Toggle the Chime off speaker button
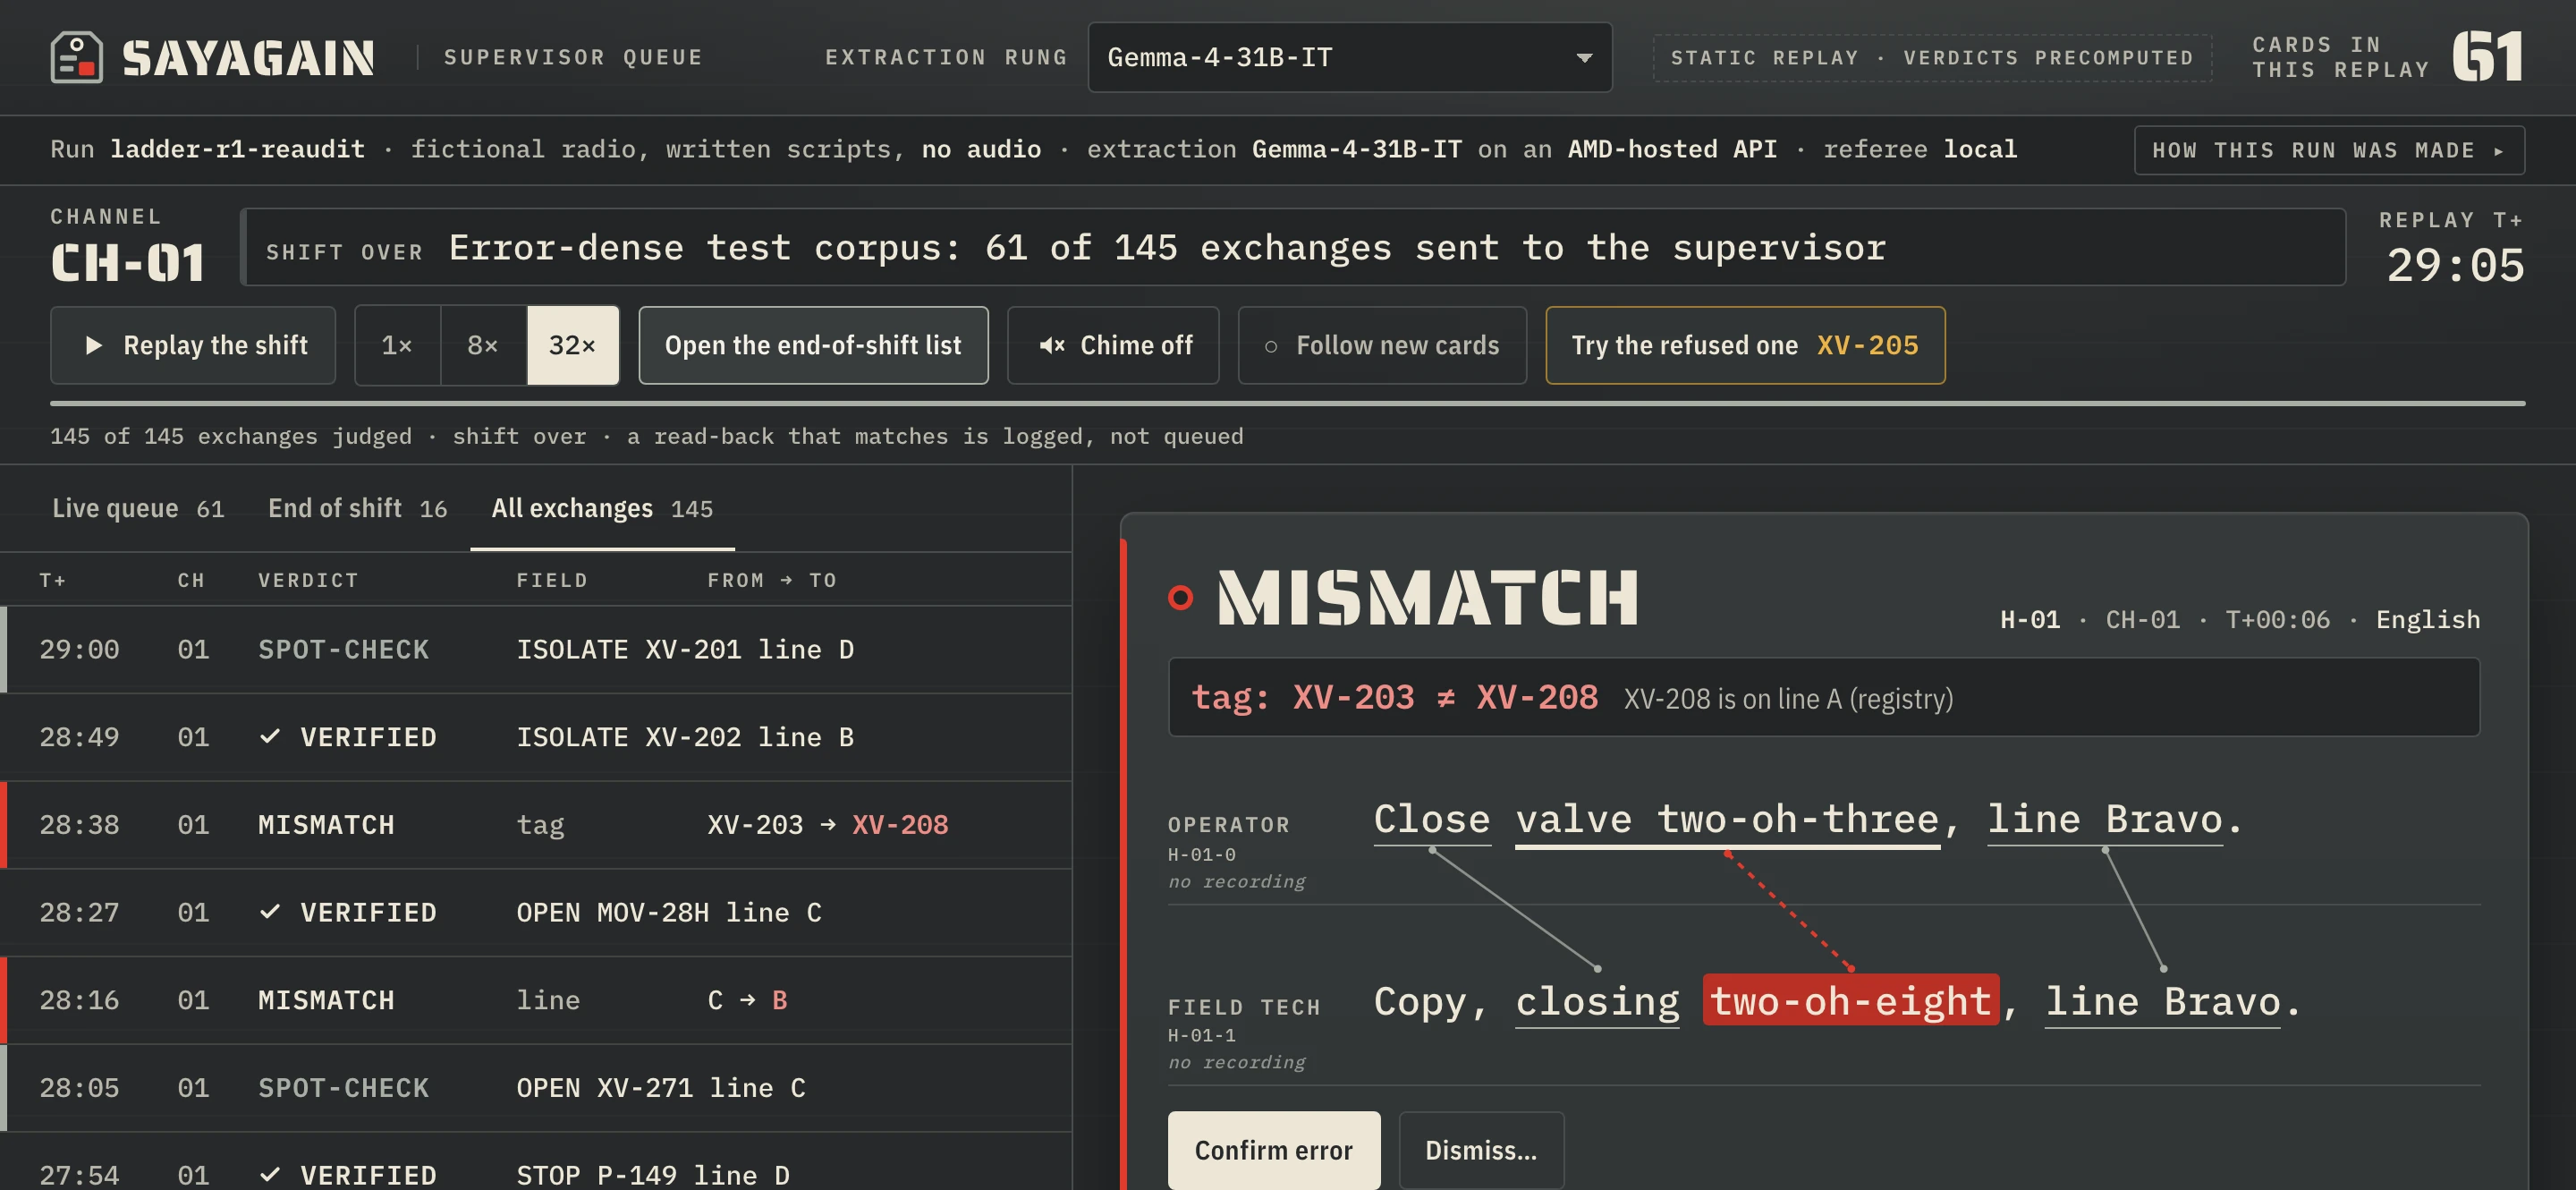This screenshot has height=1190, width=2576. click(1113, 345)
